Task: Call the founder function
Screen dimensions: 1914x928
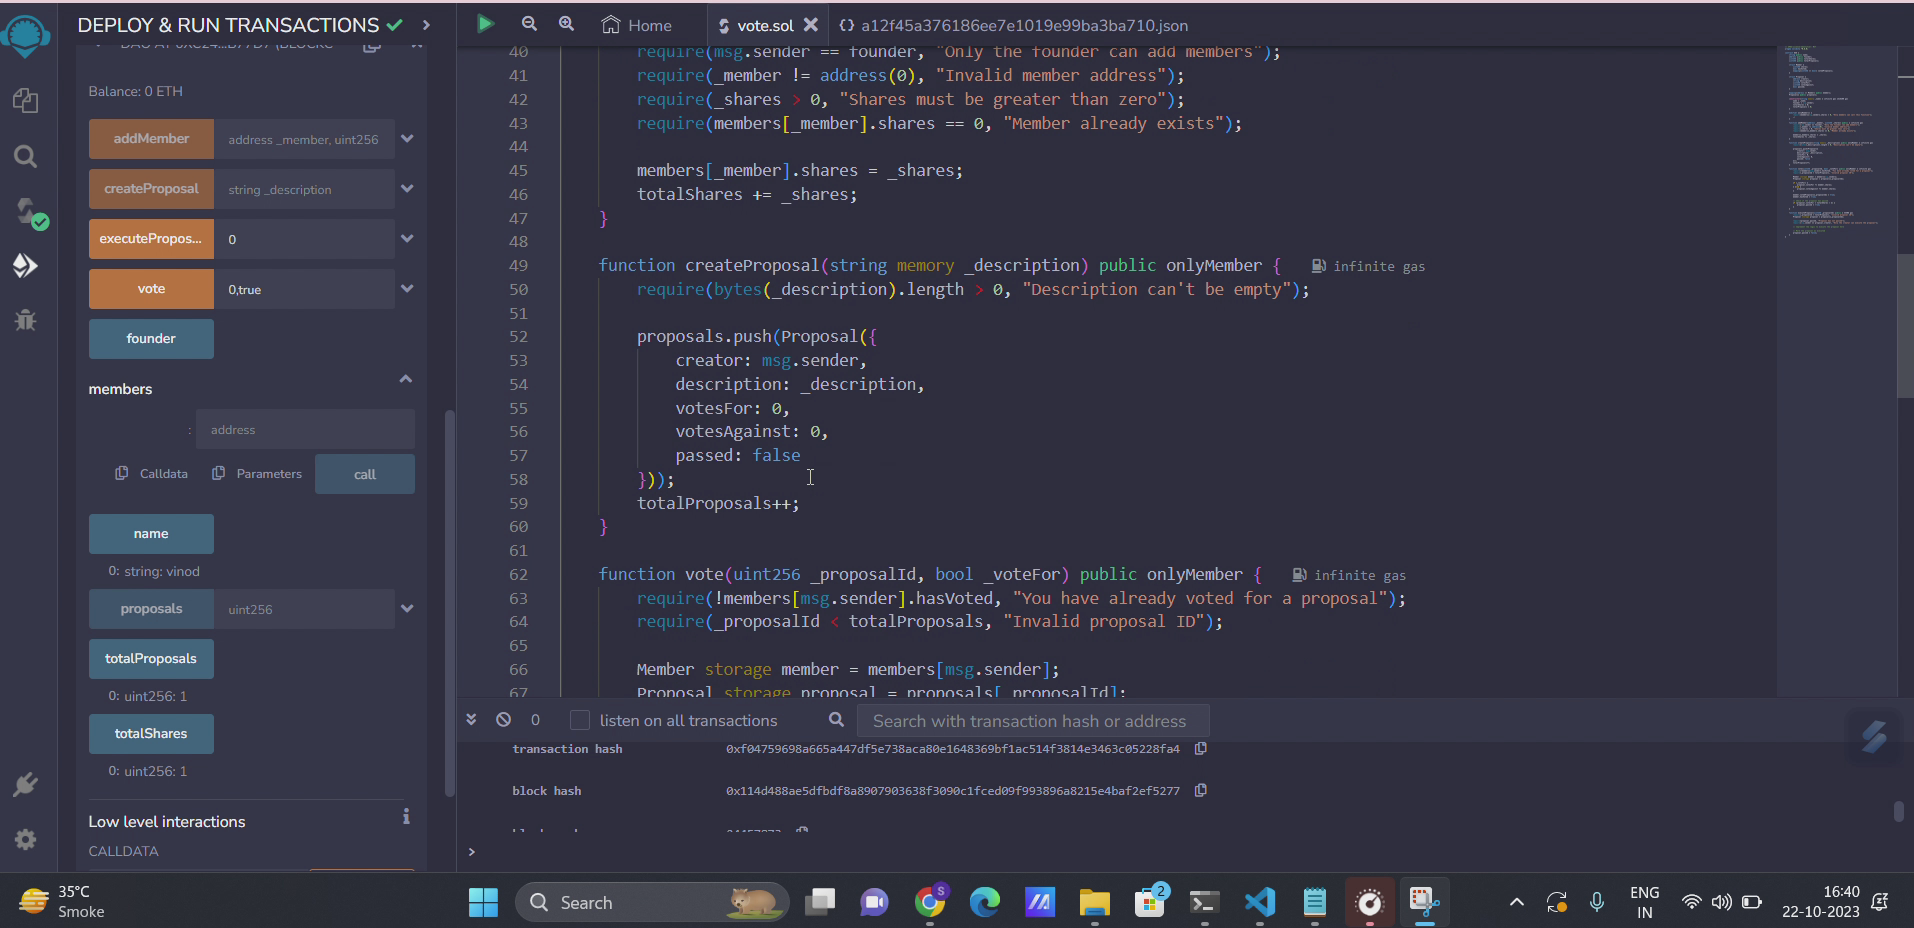Action: 151,339
